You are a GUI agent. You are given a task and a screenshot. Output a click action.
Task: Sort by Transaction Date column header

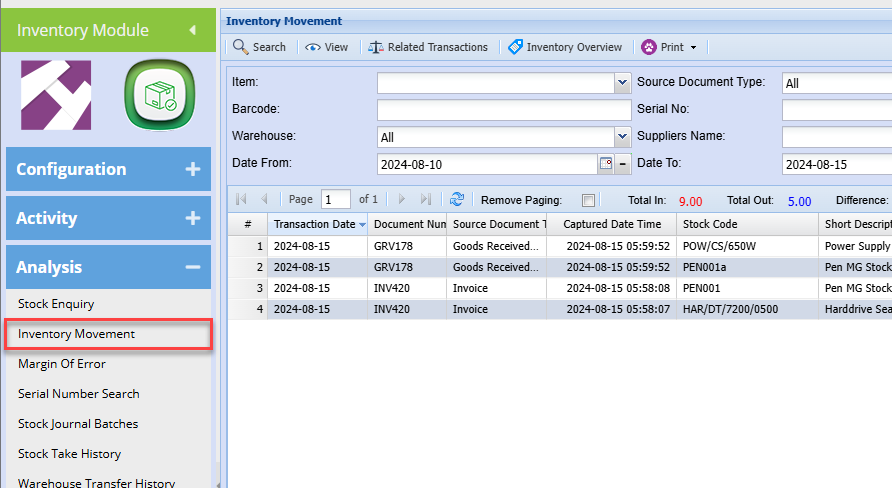[314, 224]
